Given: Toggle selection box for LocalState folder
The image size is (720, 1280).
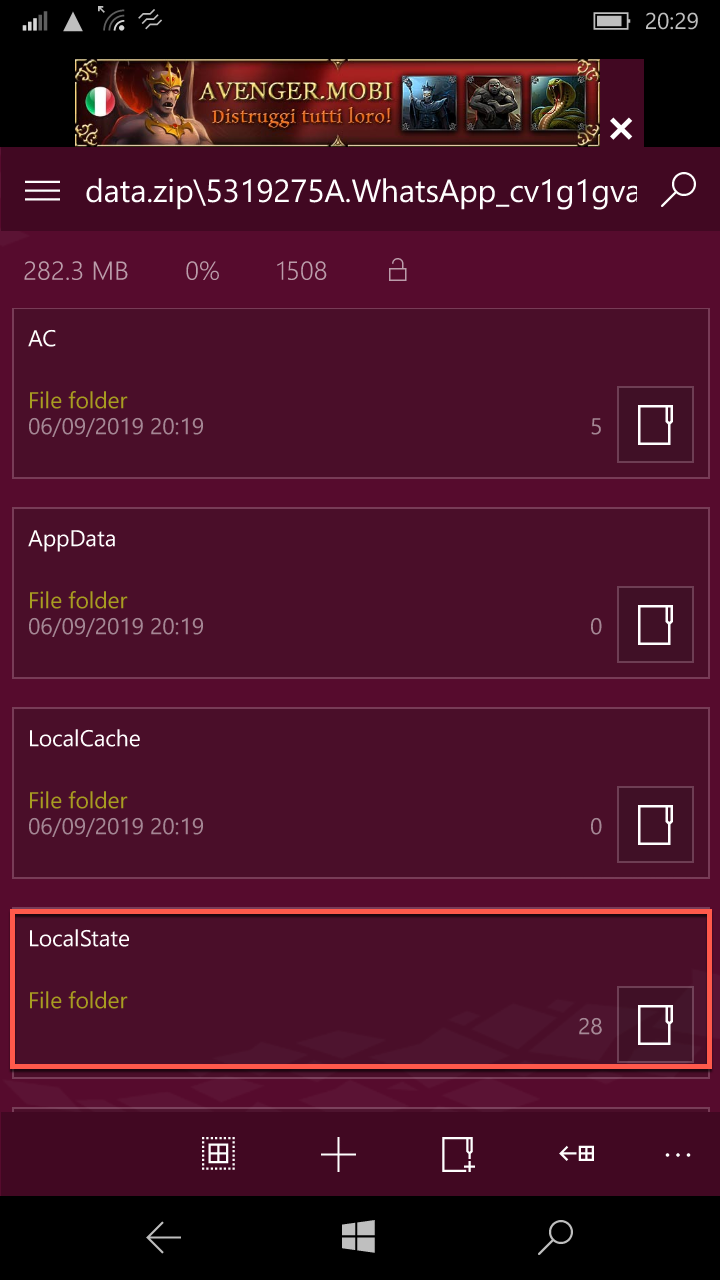Looking at the screenshot, I should click(x=656, y=1024).
